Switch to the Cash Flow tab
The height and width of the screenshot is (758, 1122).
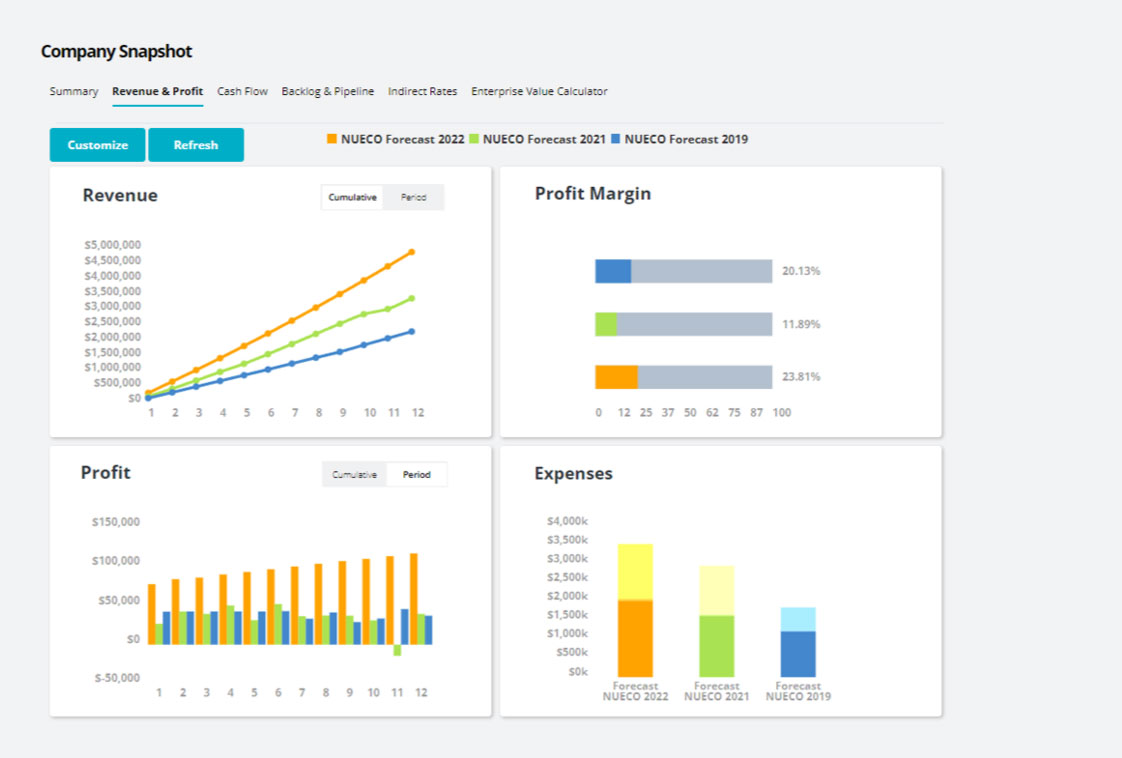tap(242, 91)
